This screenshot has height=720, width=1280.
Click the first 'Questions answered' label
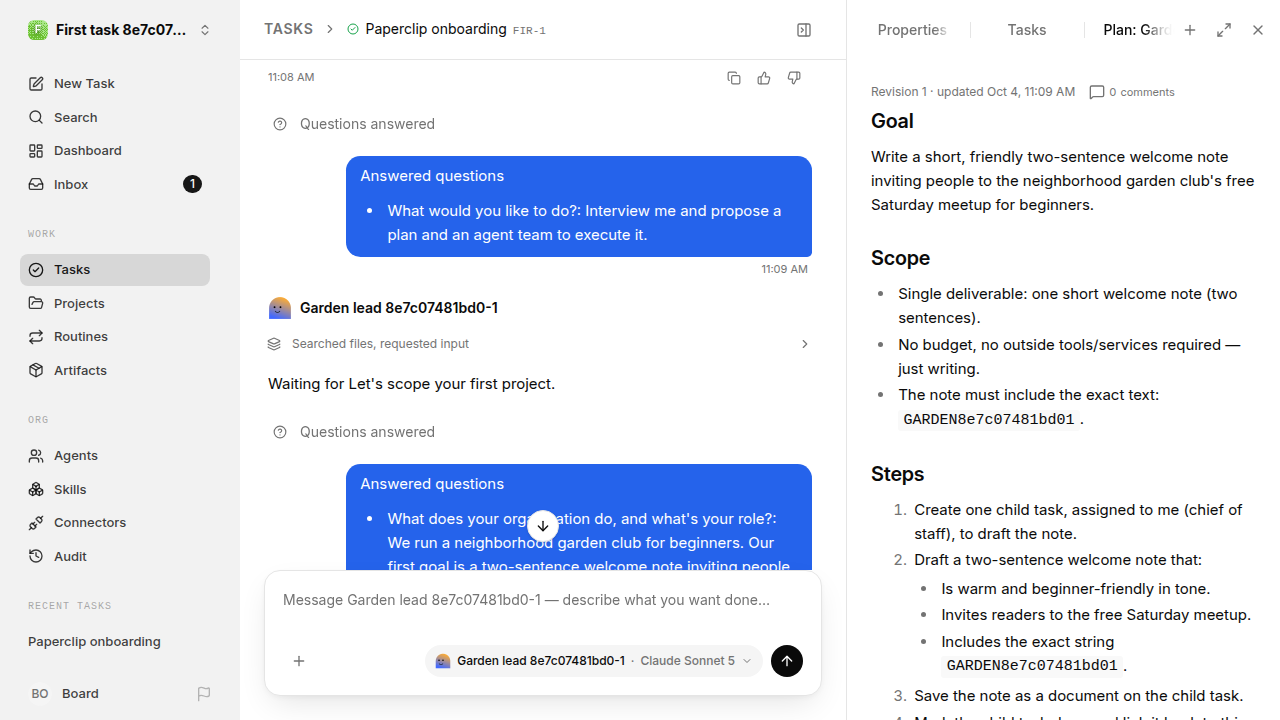367,124
